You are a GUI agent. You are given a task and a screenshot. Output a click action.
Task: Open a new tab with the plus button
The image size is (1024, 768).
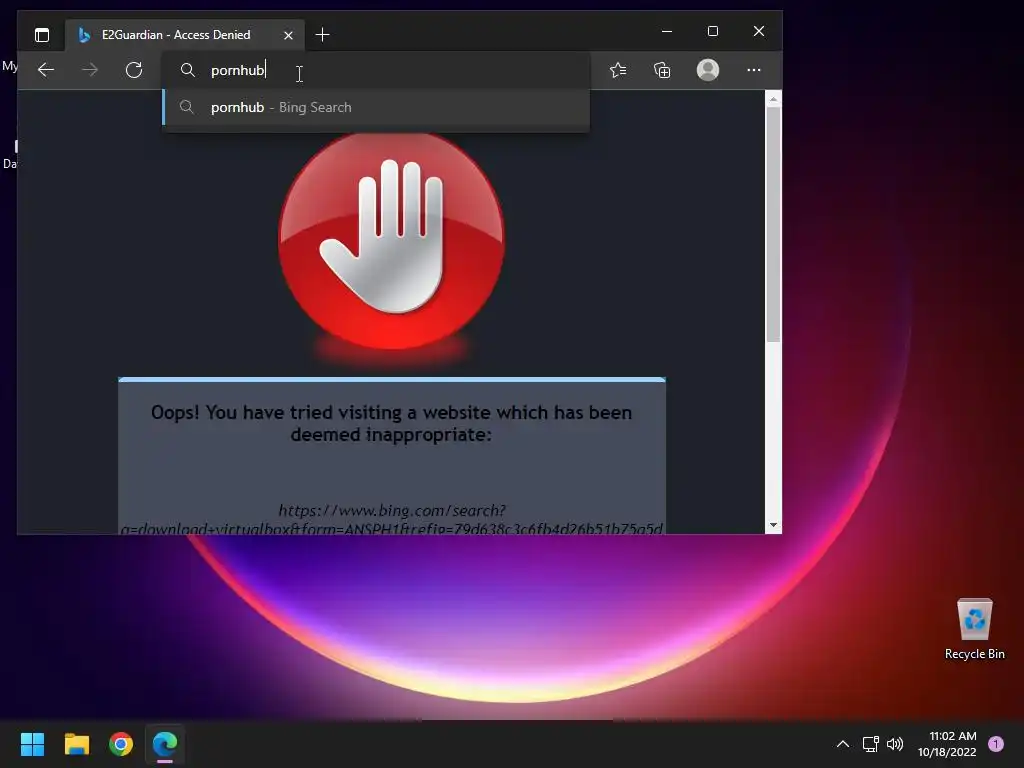[x=322, y=35]
